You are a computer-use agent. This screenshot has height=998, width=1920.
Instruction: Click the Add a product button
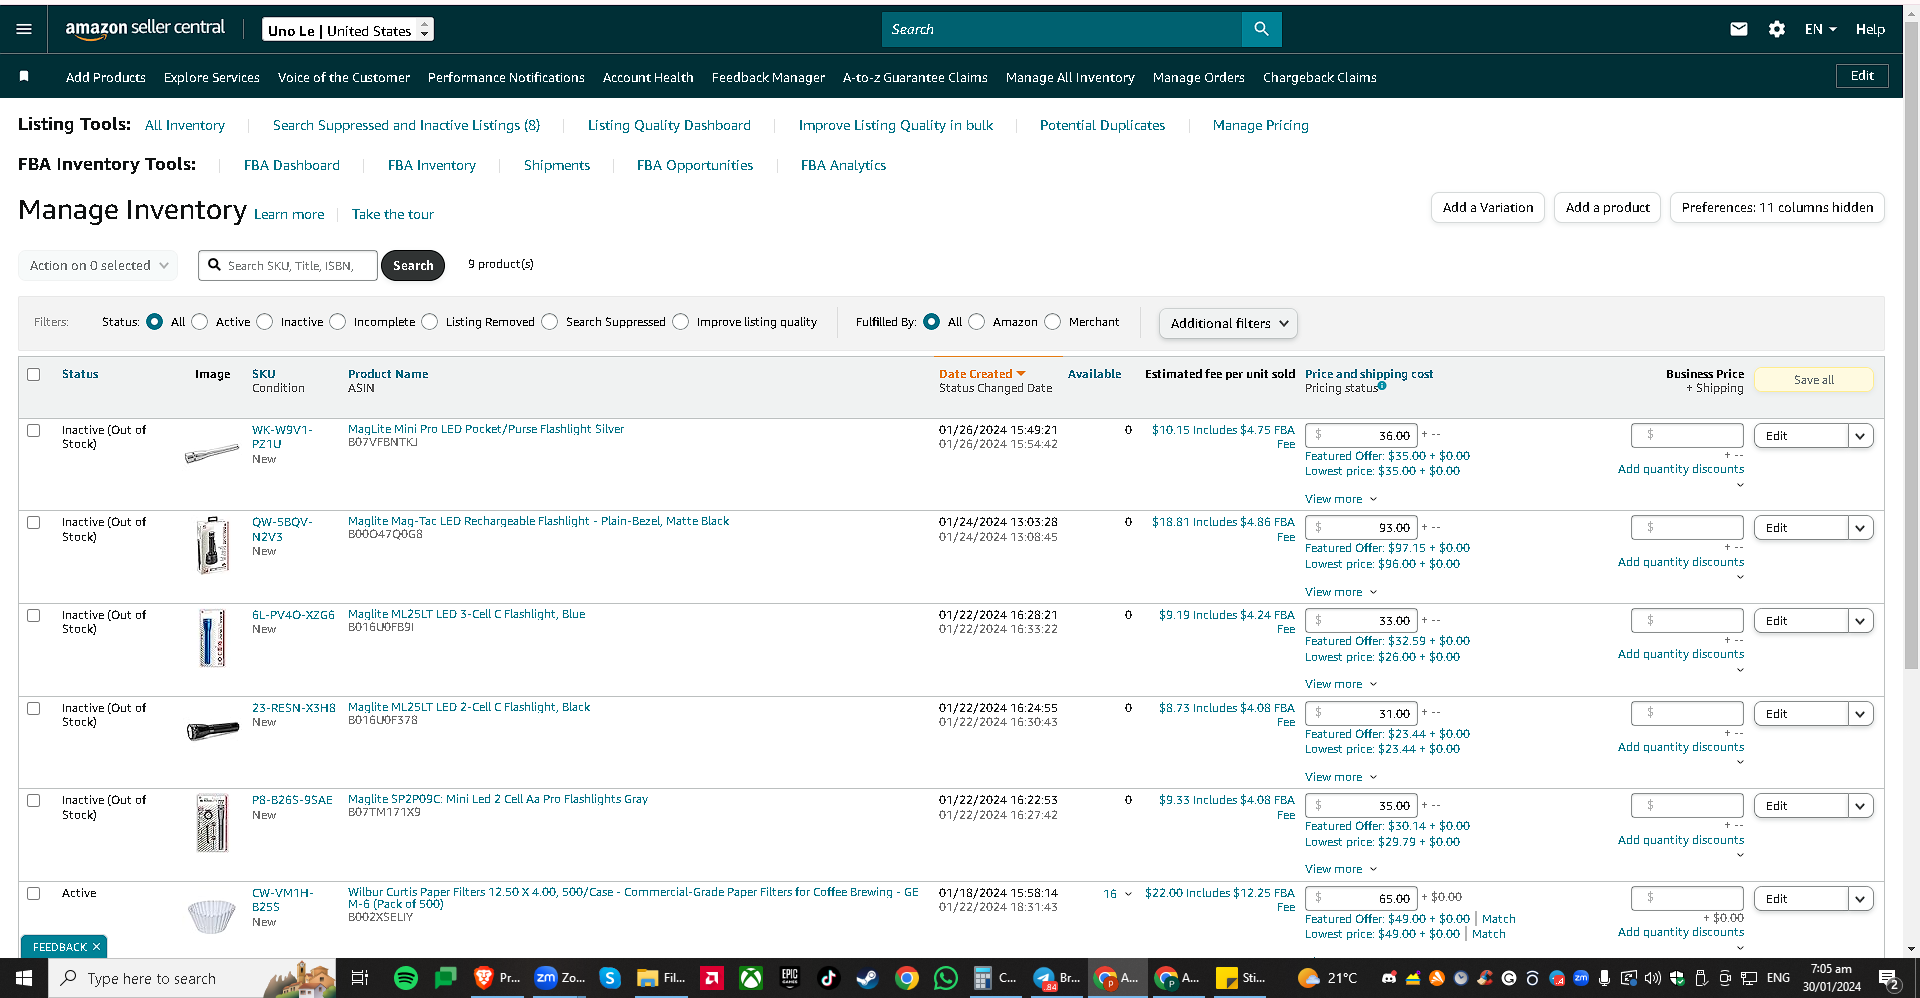[x=1607, y=207]
